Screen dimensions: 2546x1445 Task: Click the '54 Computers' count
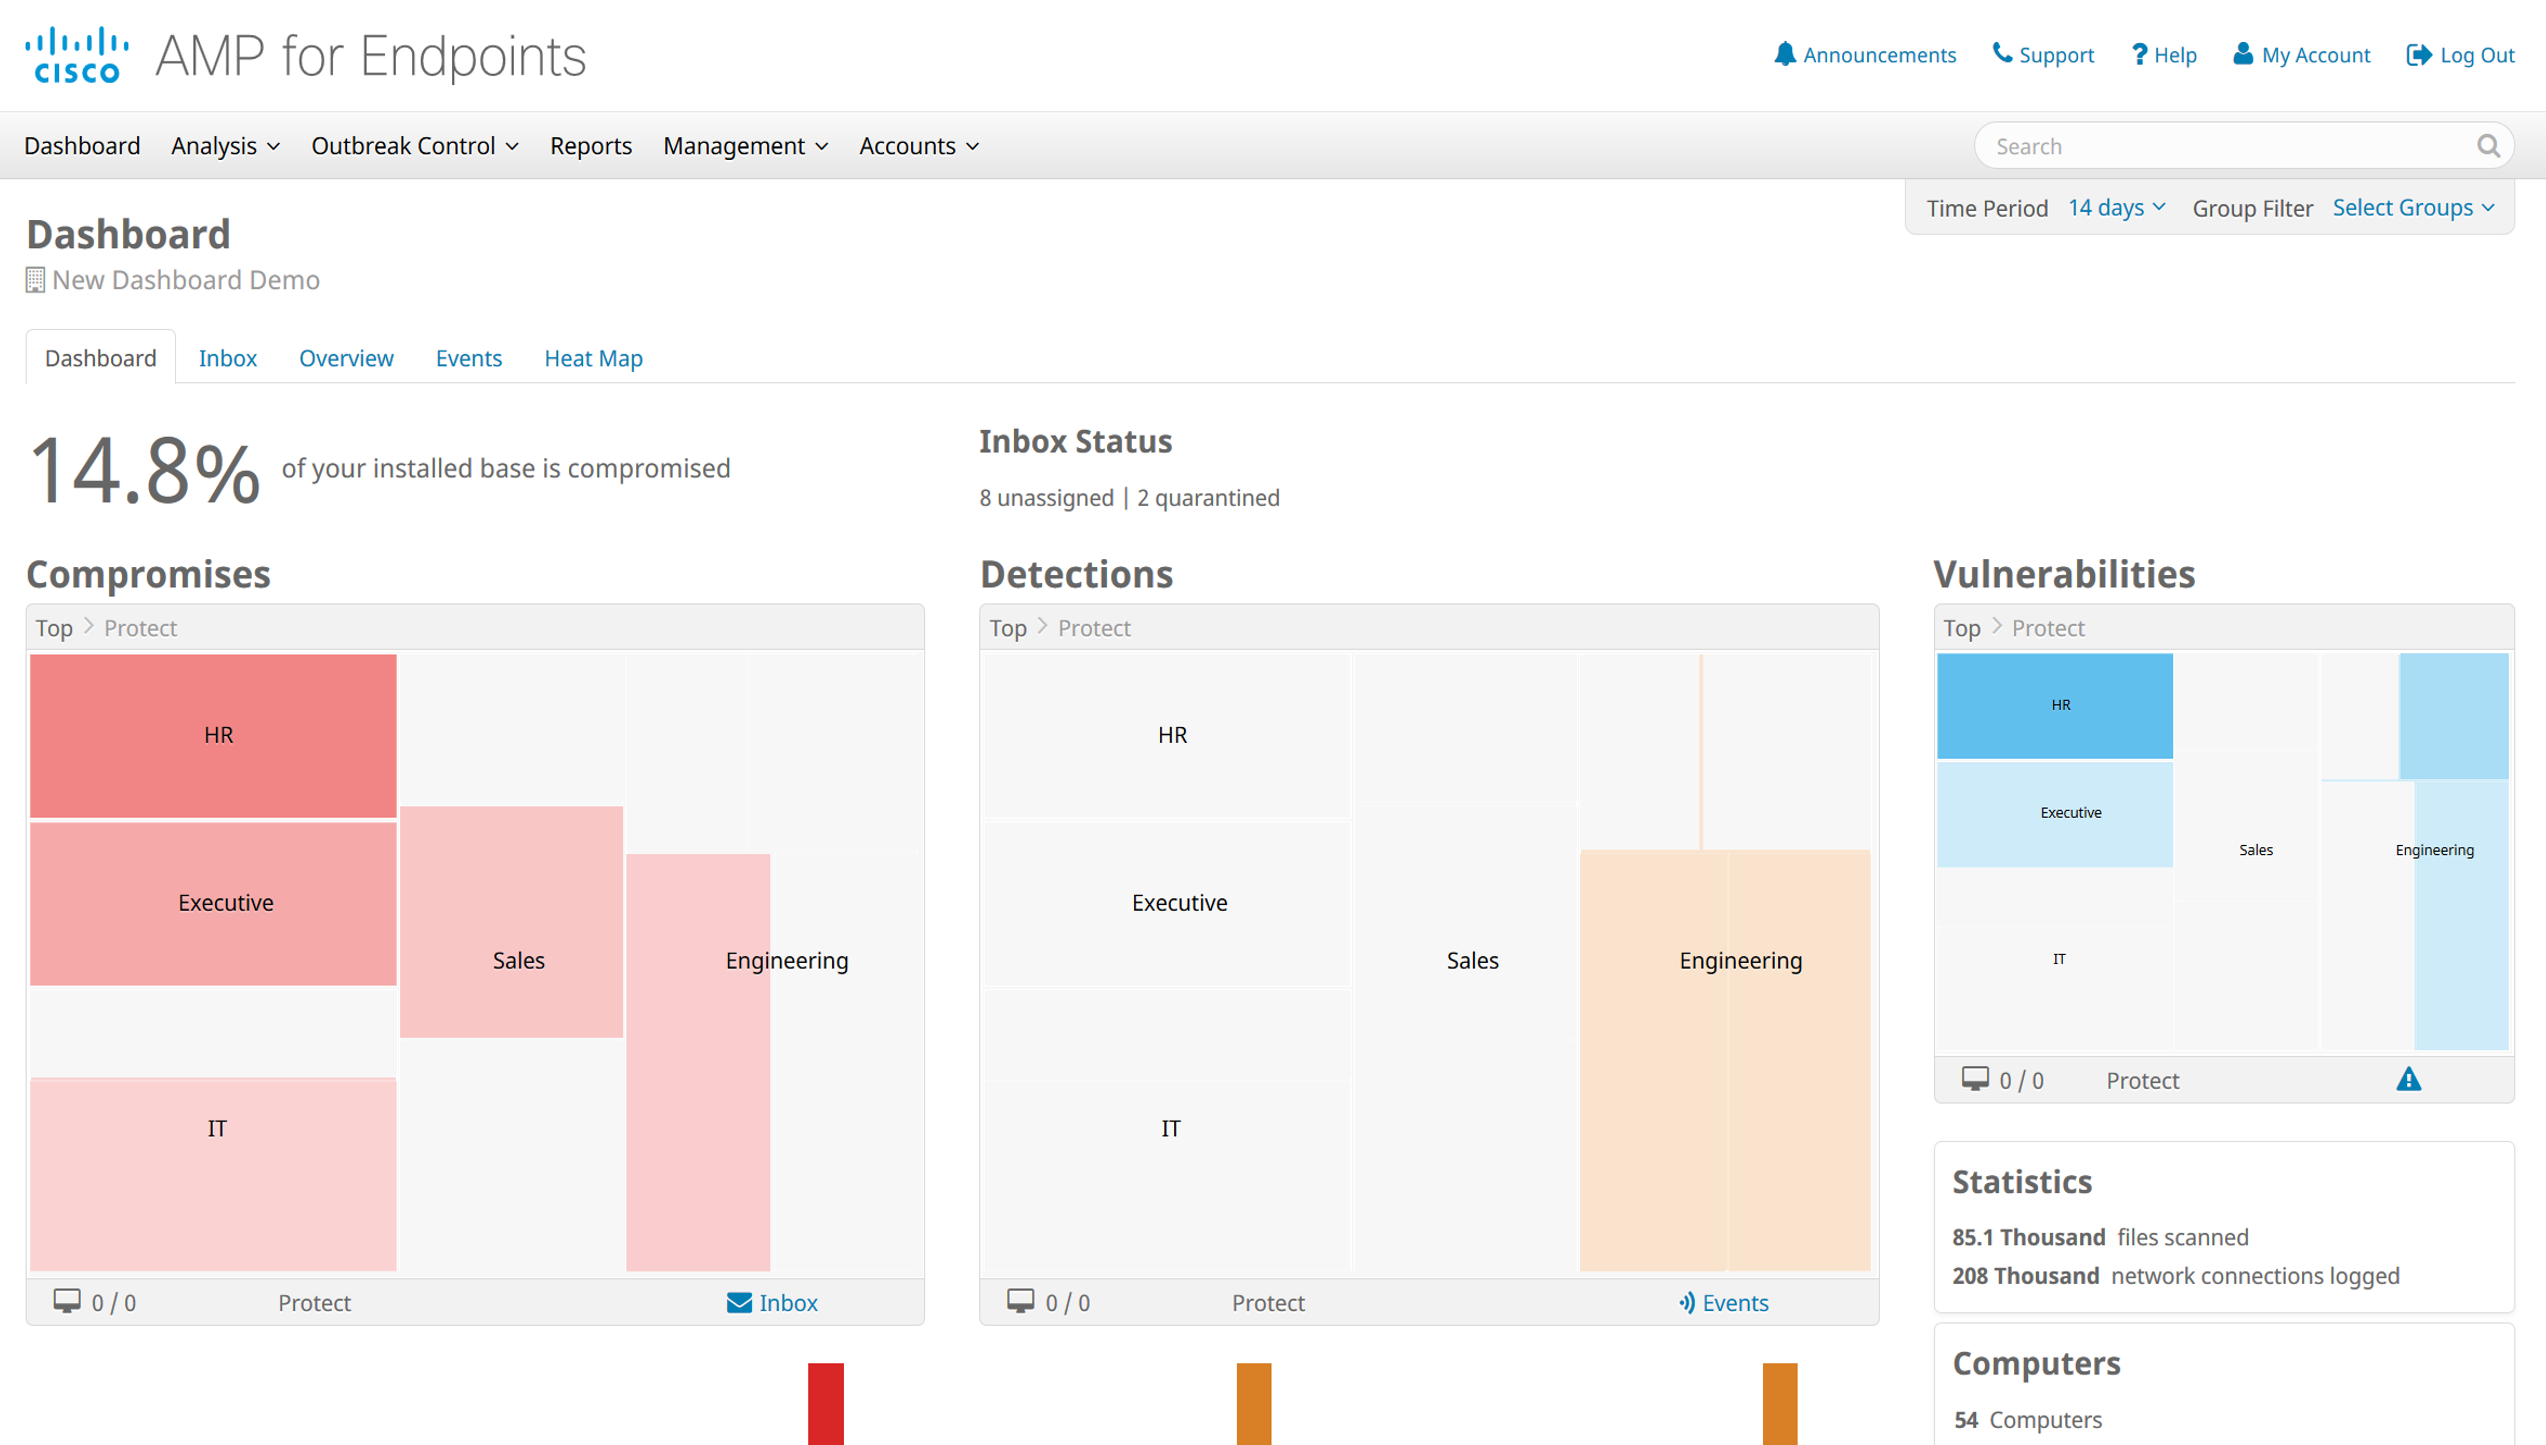[x=2028, y=1420]
